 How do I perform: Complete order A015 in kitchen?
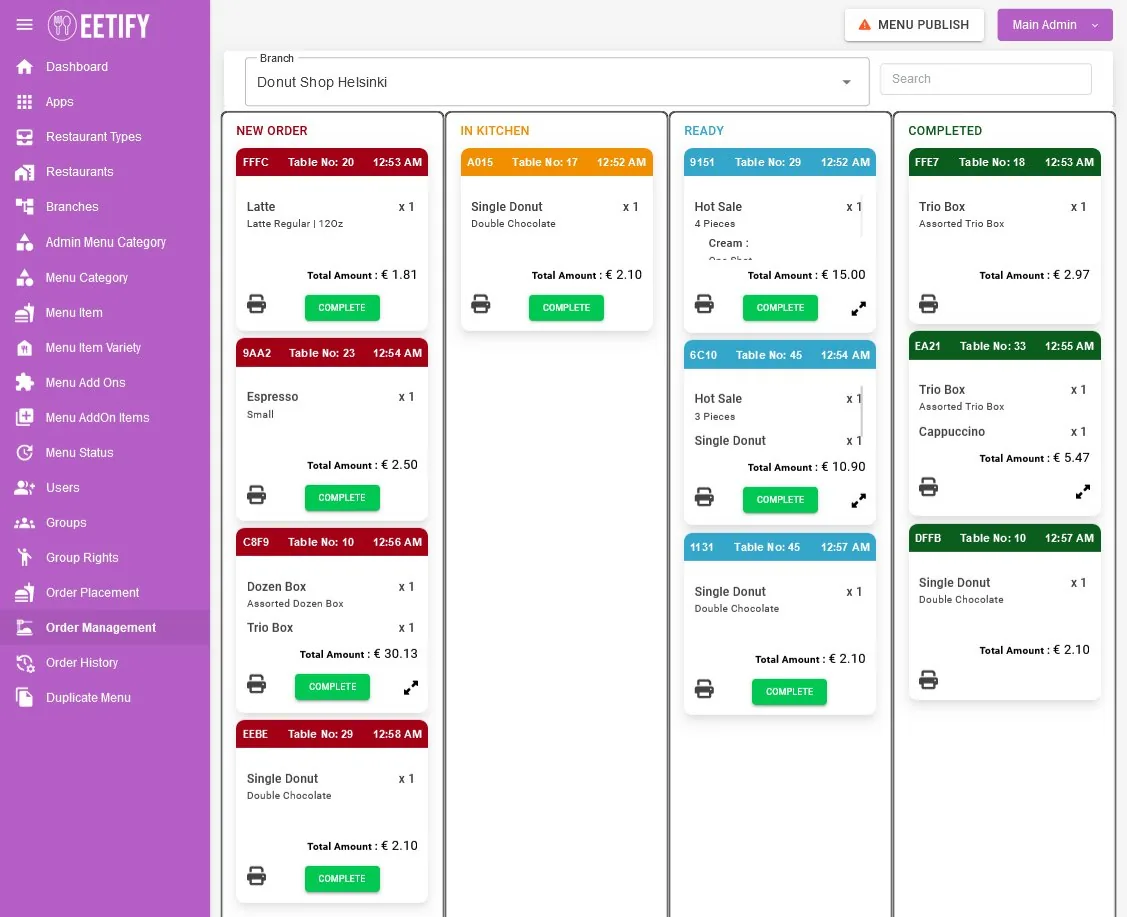coord(566,308)
